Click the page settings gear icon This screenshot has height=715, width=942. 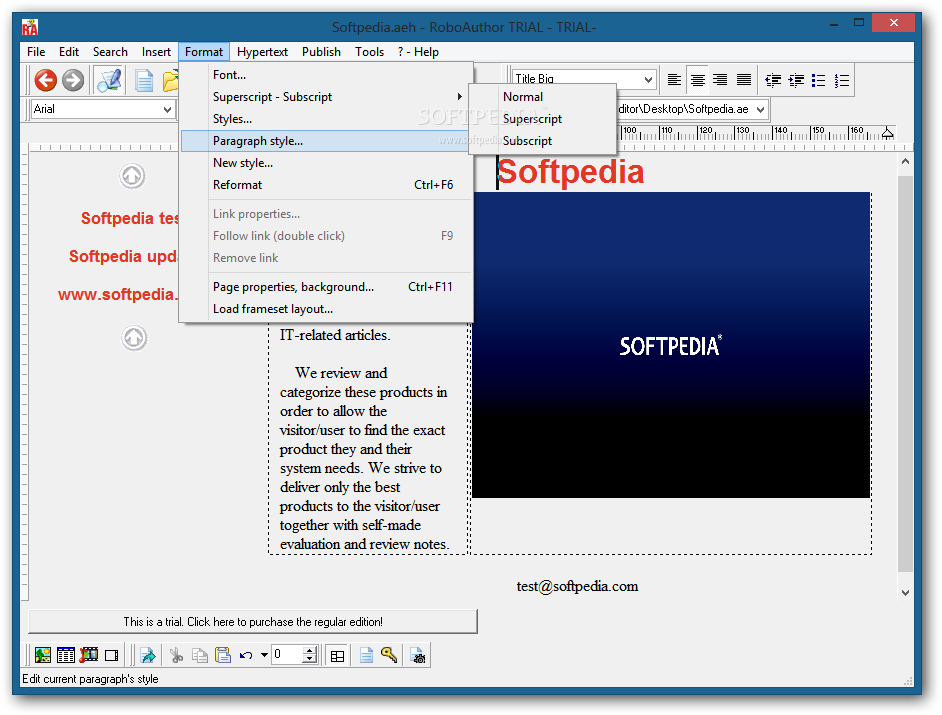click(418, 655)
